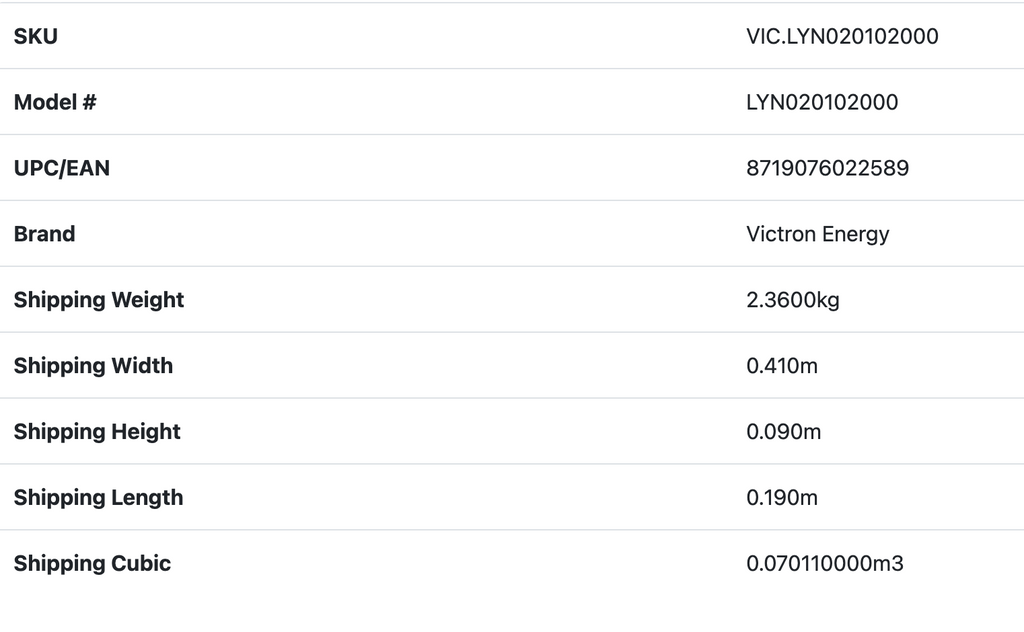The image size is (1024, 632).
Task: Select the SKU value VIC.LYN020102000
Action: [x=842, y=37]
